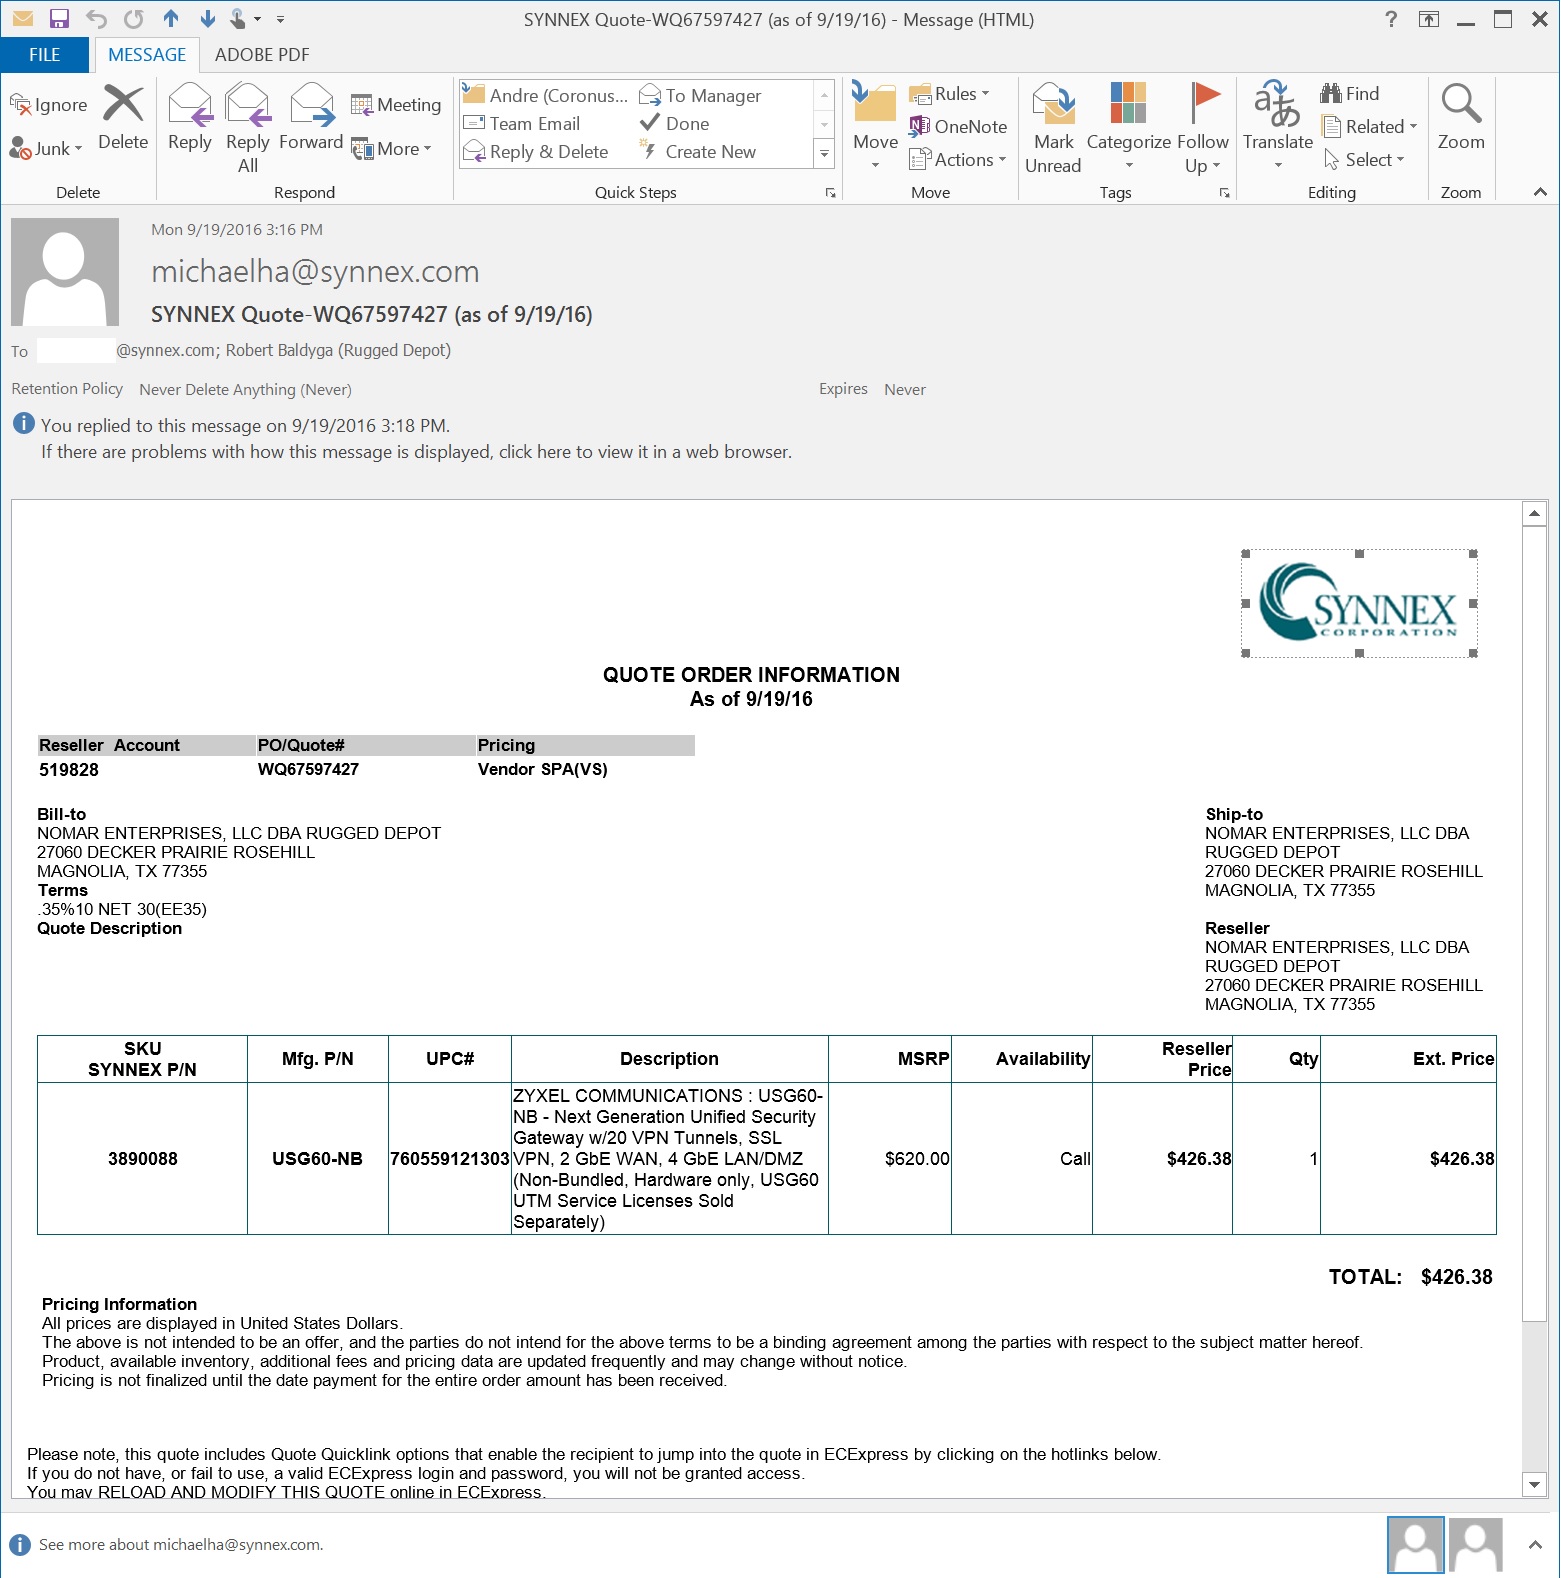
Task: Expand the People Pane at bottom right
Action: 1535,1545
